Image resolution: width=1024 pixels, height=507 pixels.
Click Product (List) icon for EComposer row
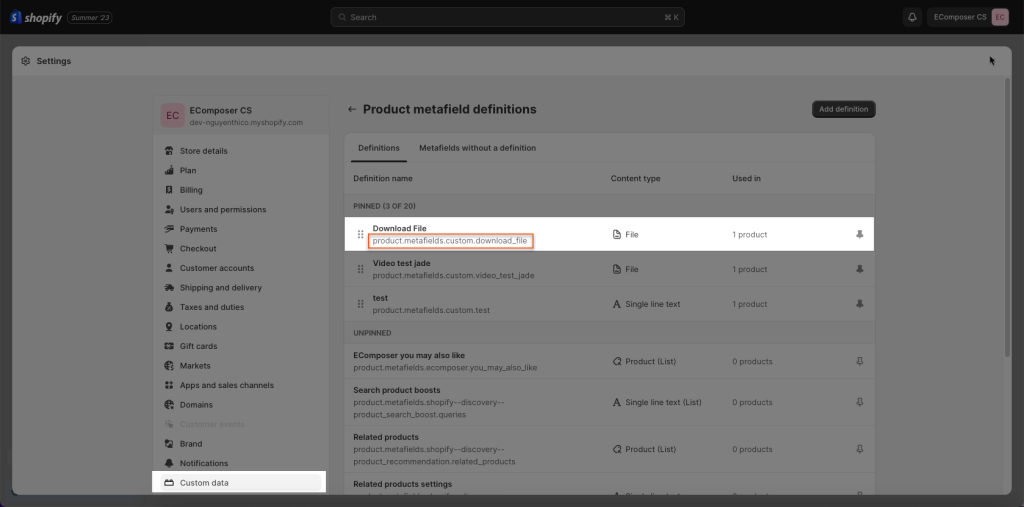pyautogui.click(x=616, y=361)
